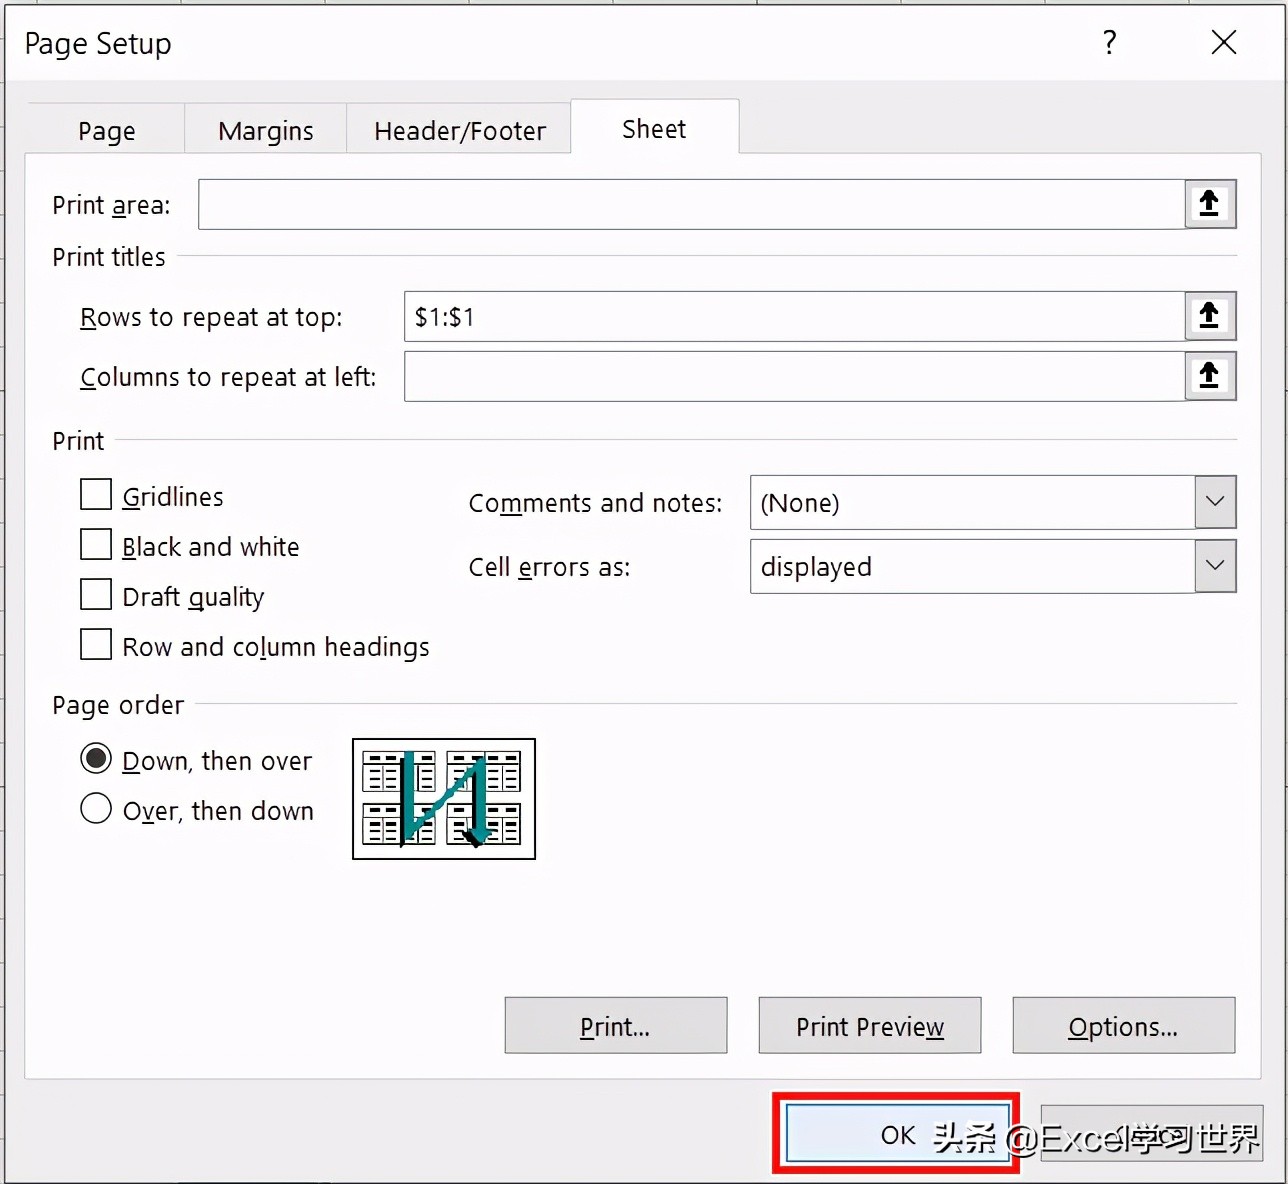Viewport: 1288px width, 1184px height.
Task: Click the Rows to repeat range selector icon
Action: (1210, 316)
